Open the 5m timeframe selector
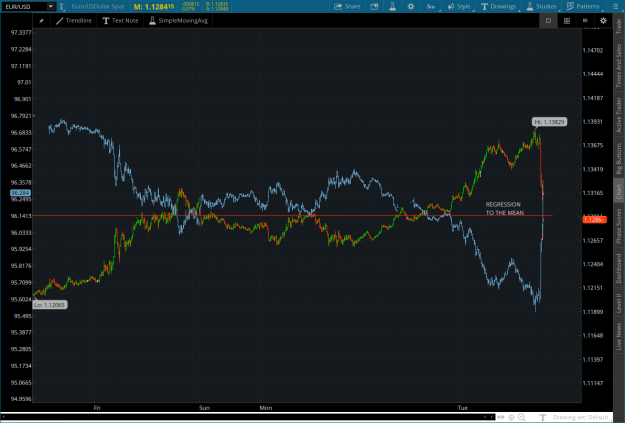Viewport: 625px width, 423px height. (x=431, y=6)
